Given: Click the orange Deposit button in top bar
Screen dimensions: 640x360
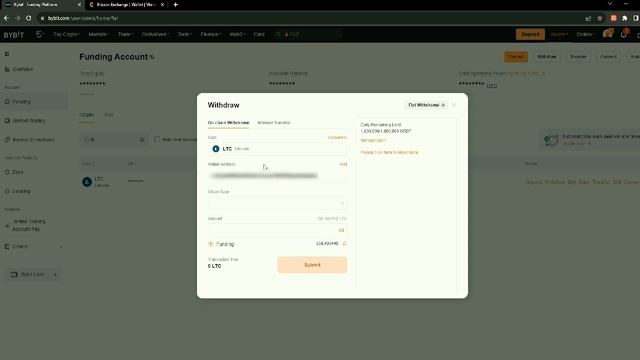Looking at the screenshot, I should 530,34.
